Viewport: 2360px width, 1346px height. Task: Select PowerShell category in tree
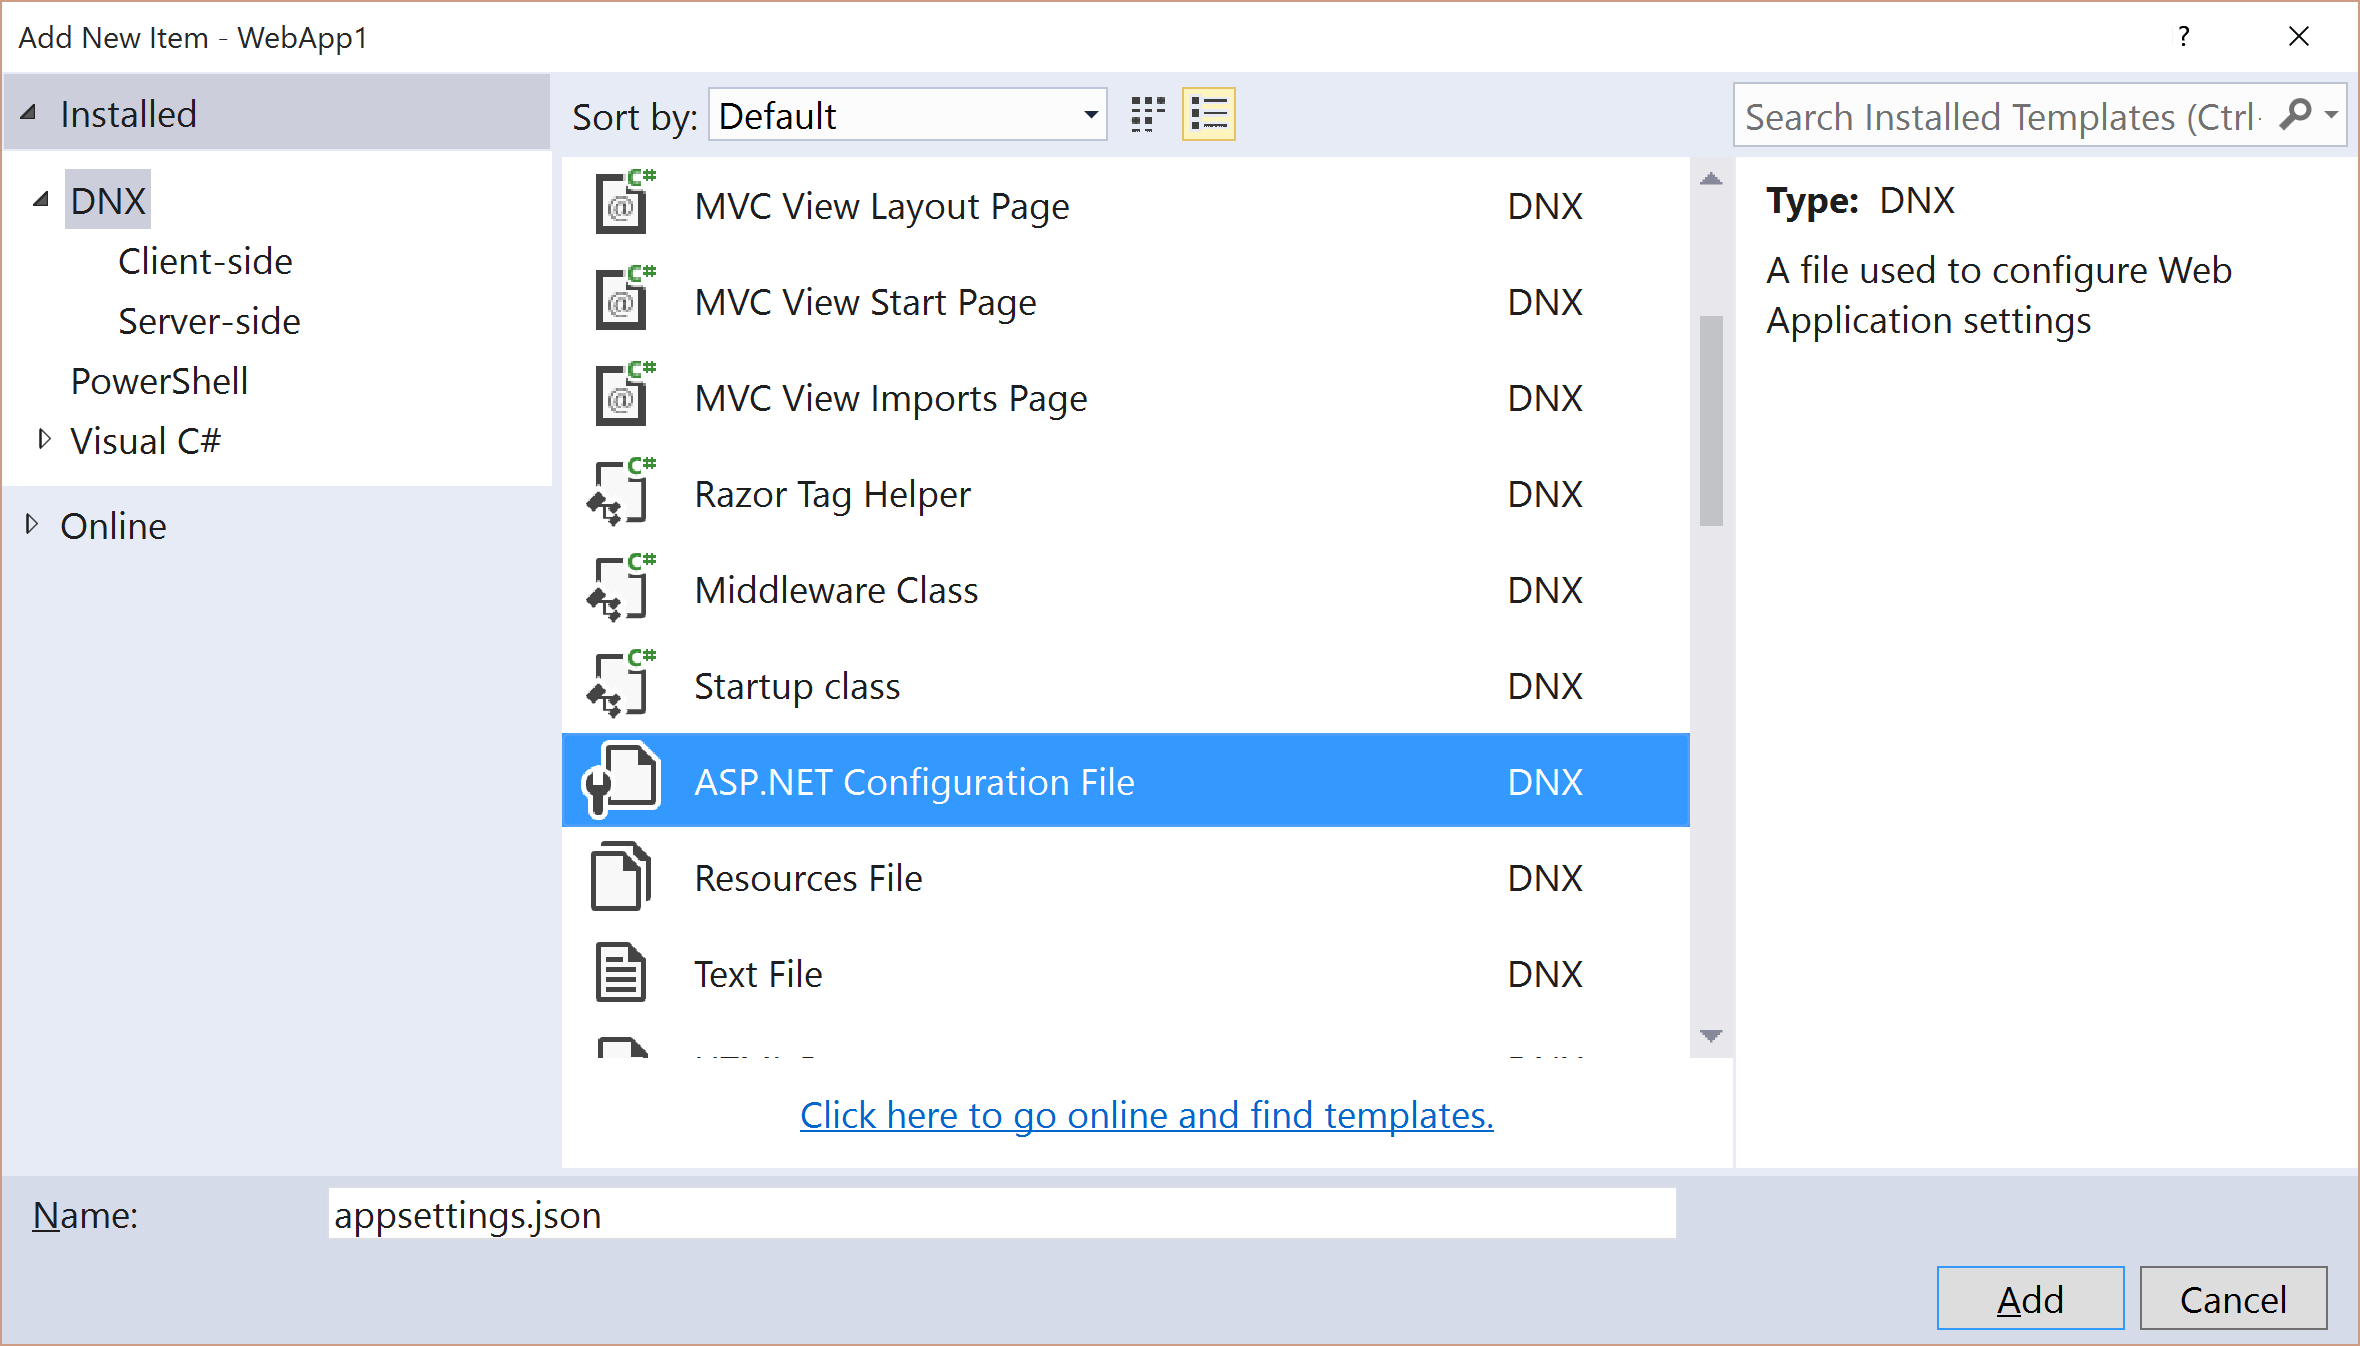[159, 381]
